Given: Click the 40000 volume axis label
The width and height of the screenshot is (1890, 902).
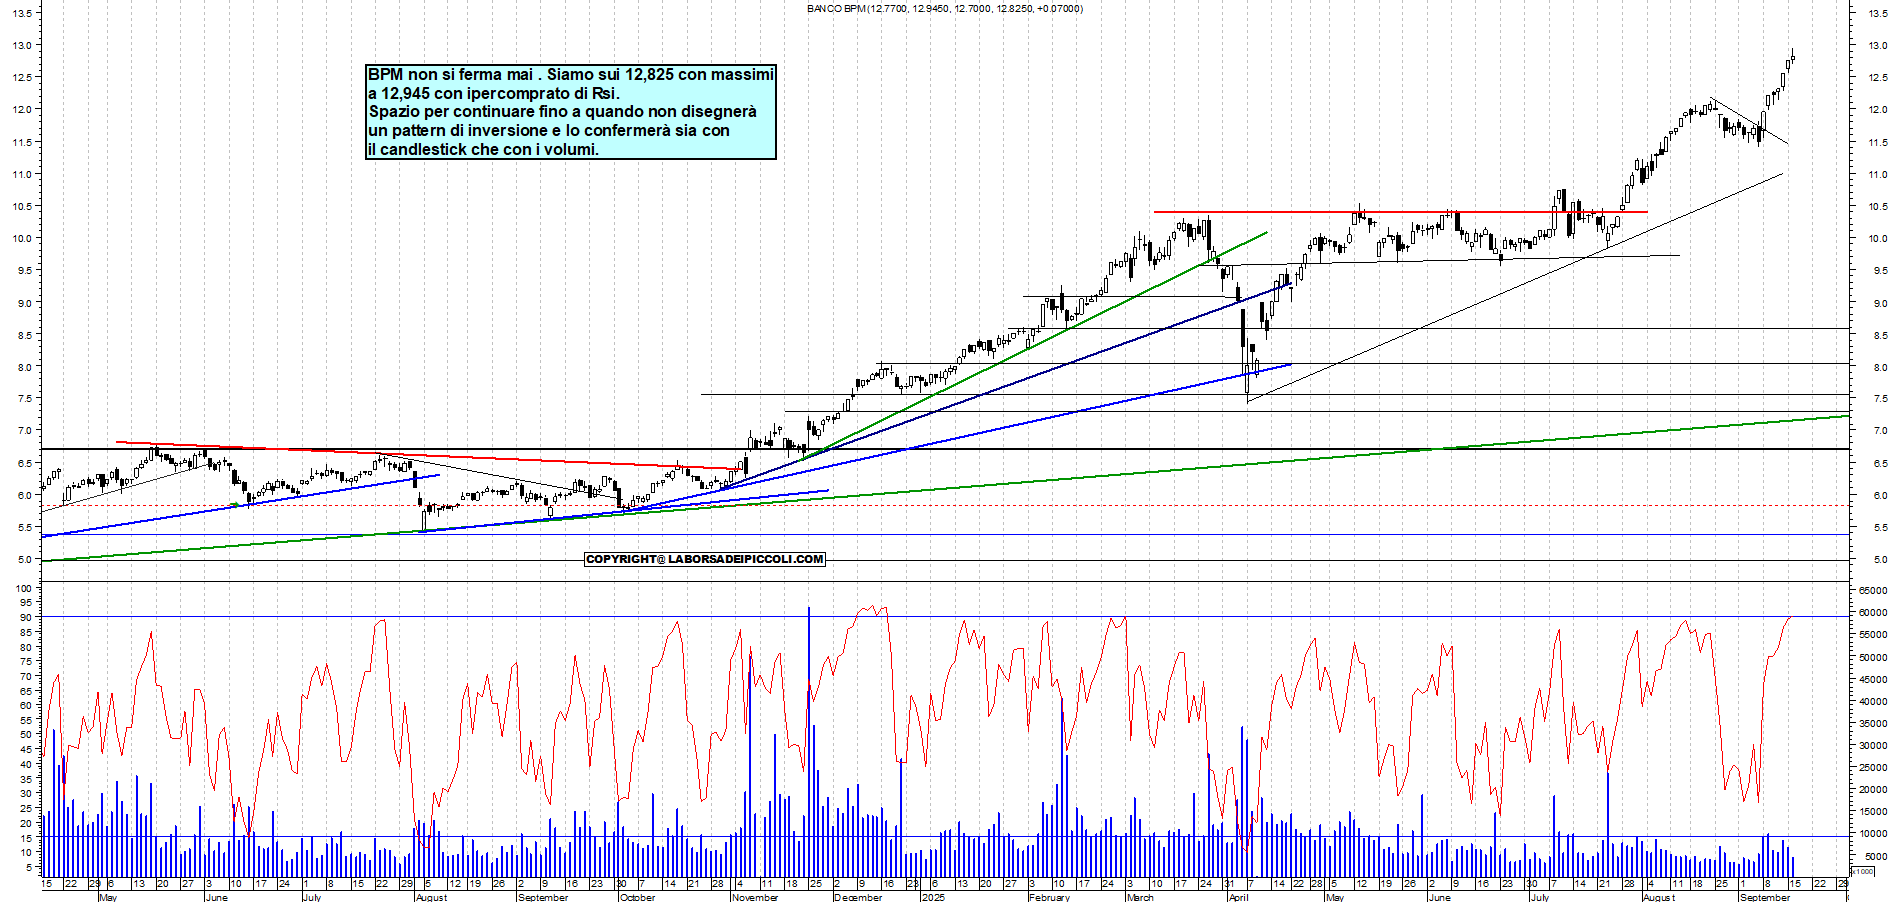Looking at the screenshot, I should tap(1873, 702).
